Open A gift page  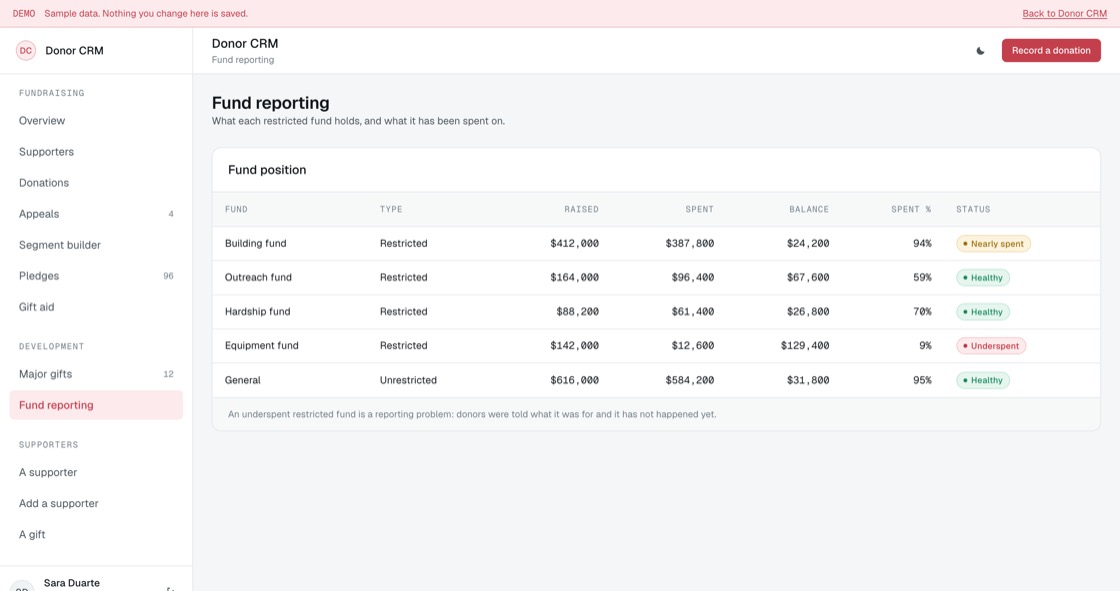[x=96, y=535]
